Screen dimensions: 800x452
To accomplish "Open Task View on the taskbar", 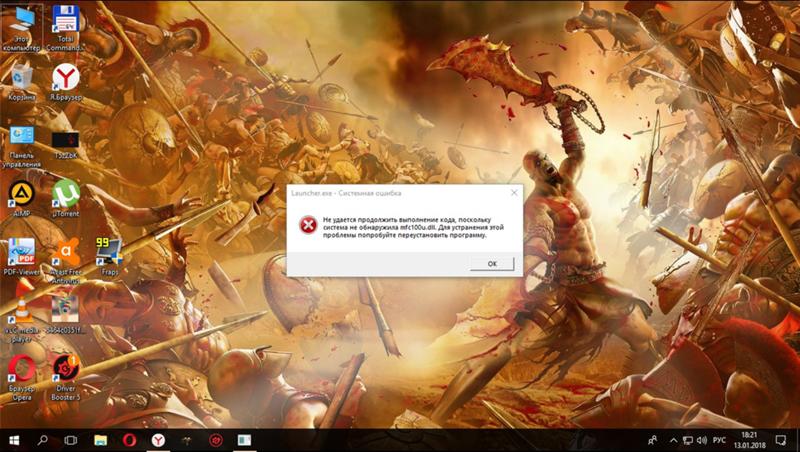I will point(71,440).
